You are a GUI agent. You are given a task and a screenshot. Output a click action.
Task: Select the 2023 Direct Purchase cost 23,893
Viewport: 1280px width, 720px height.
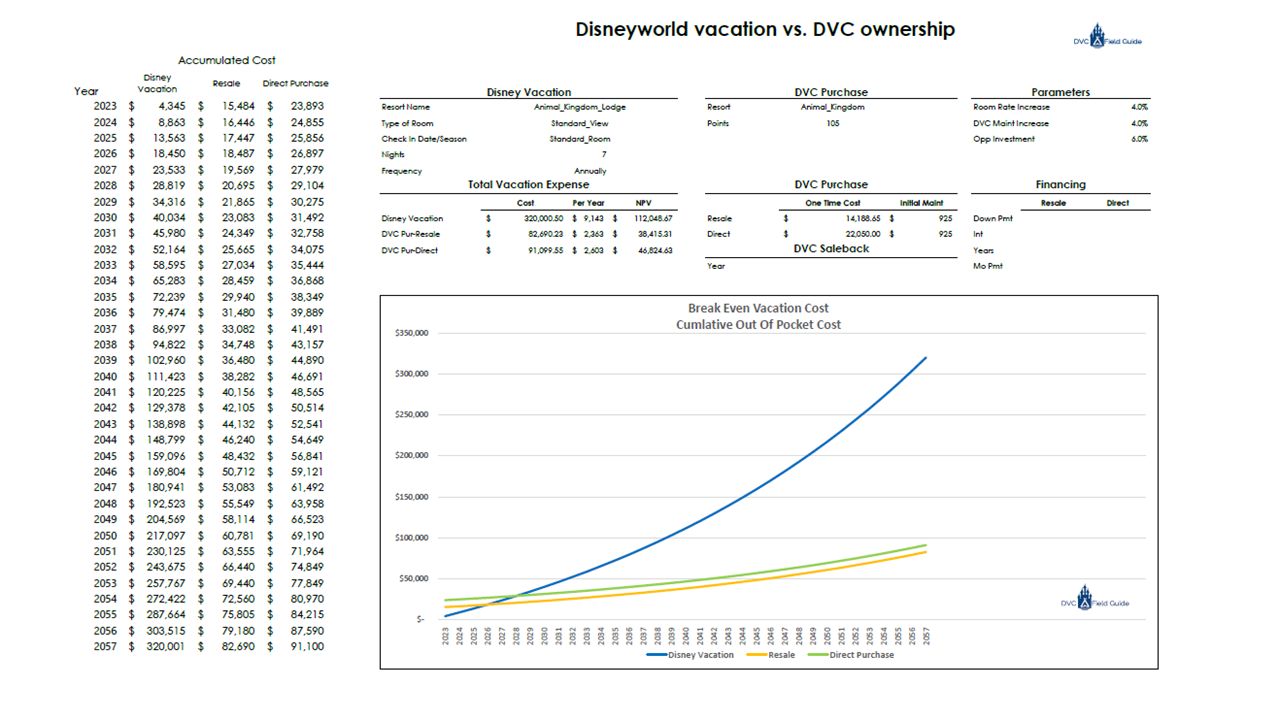(x=307, y=106)
